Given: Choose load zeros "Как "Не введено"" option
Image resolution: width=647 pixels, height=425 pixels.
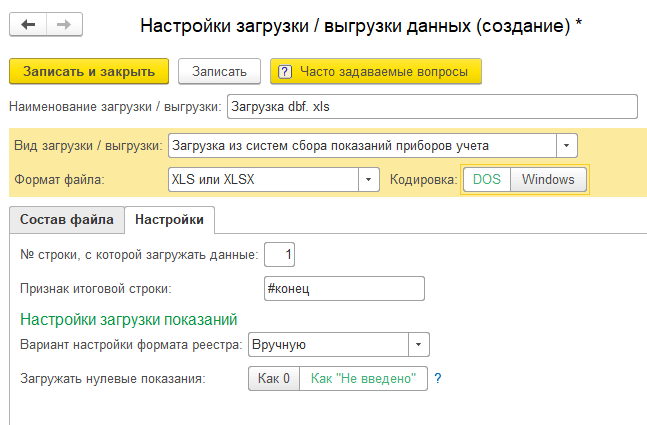Looking at the screenshot, I should [x=363, y=378].
